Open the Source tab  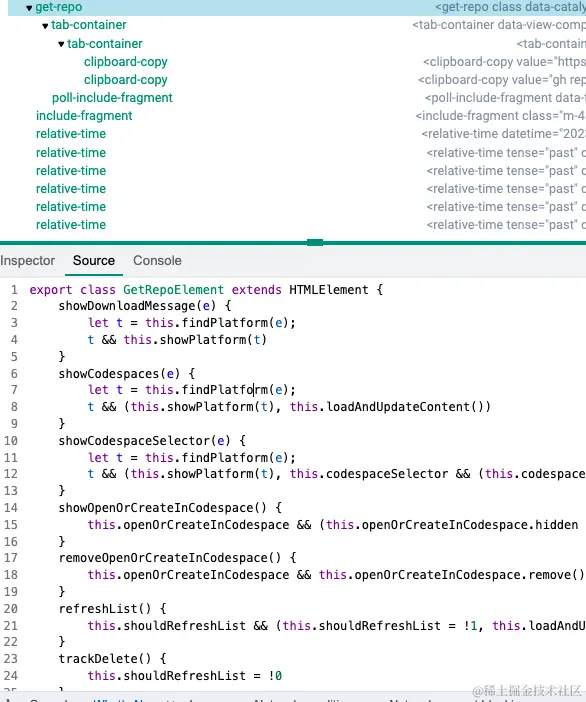pyautogui.click(x=94, y=261)
